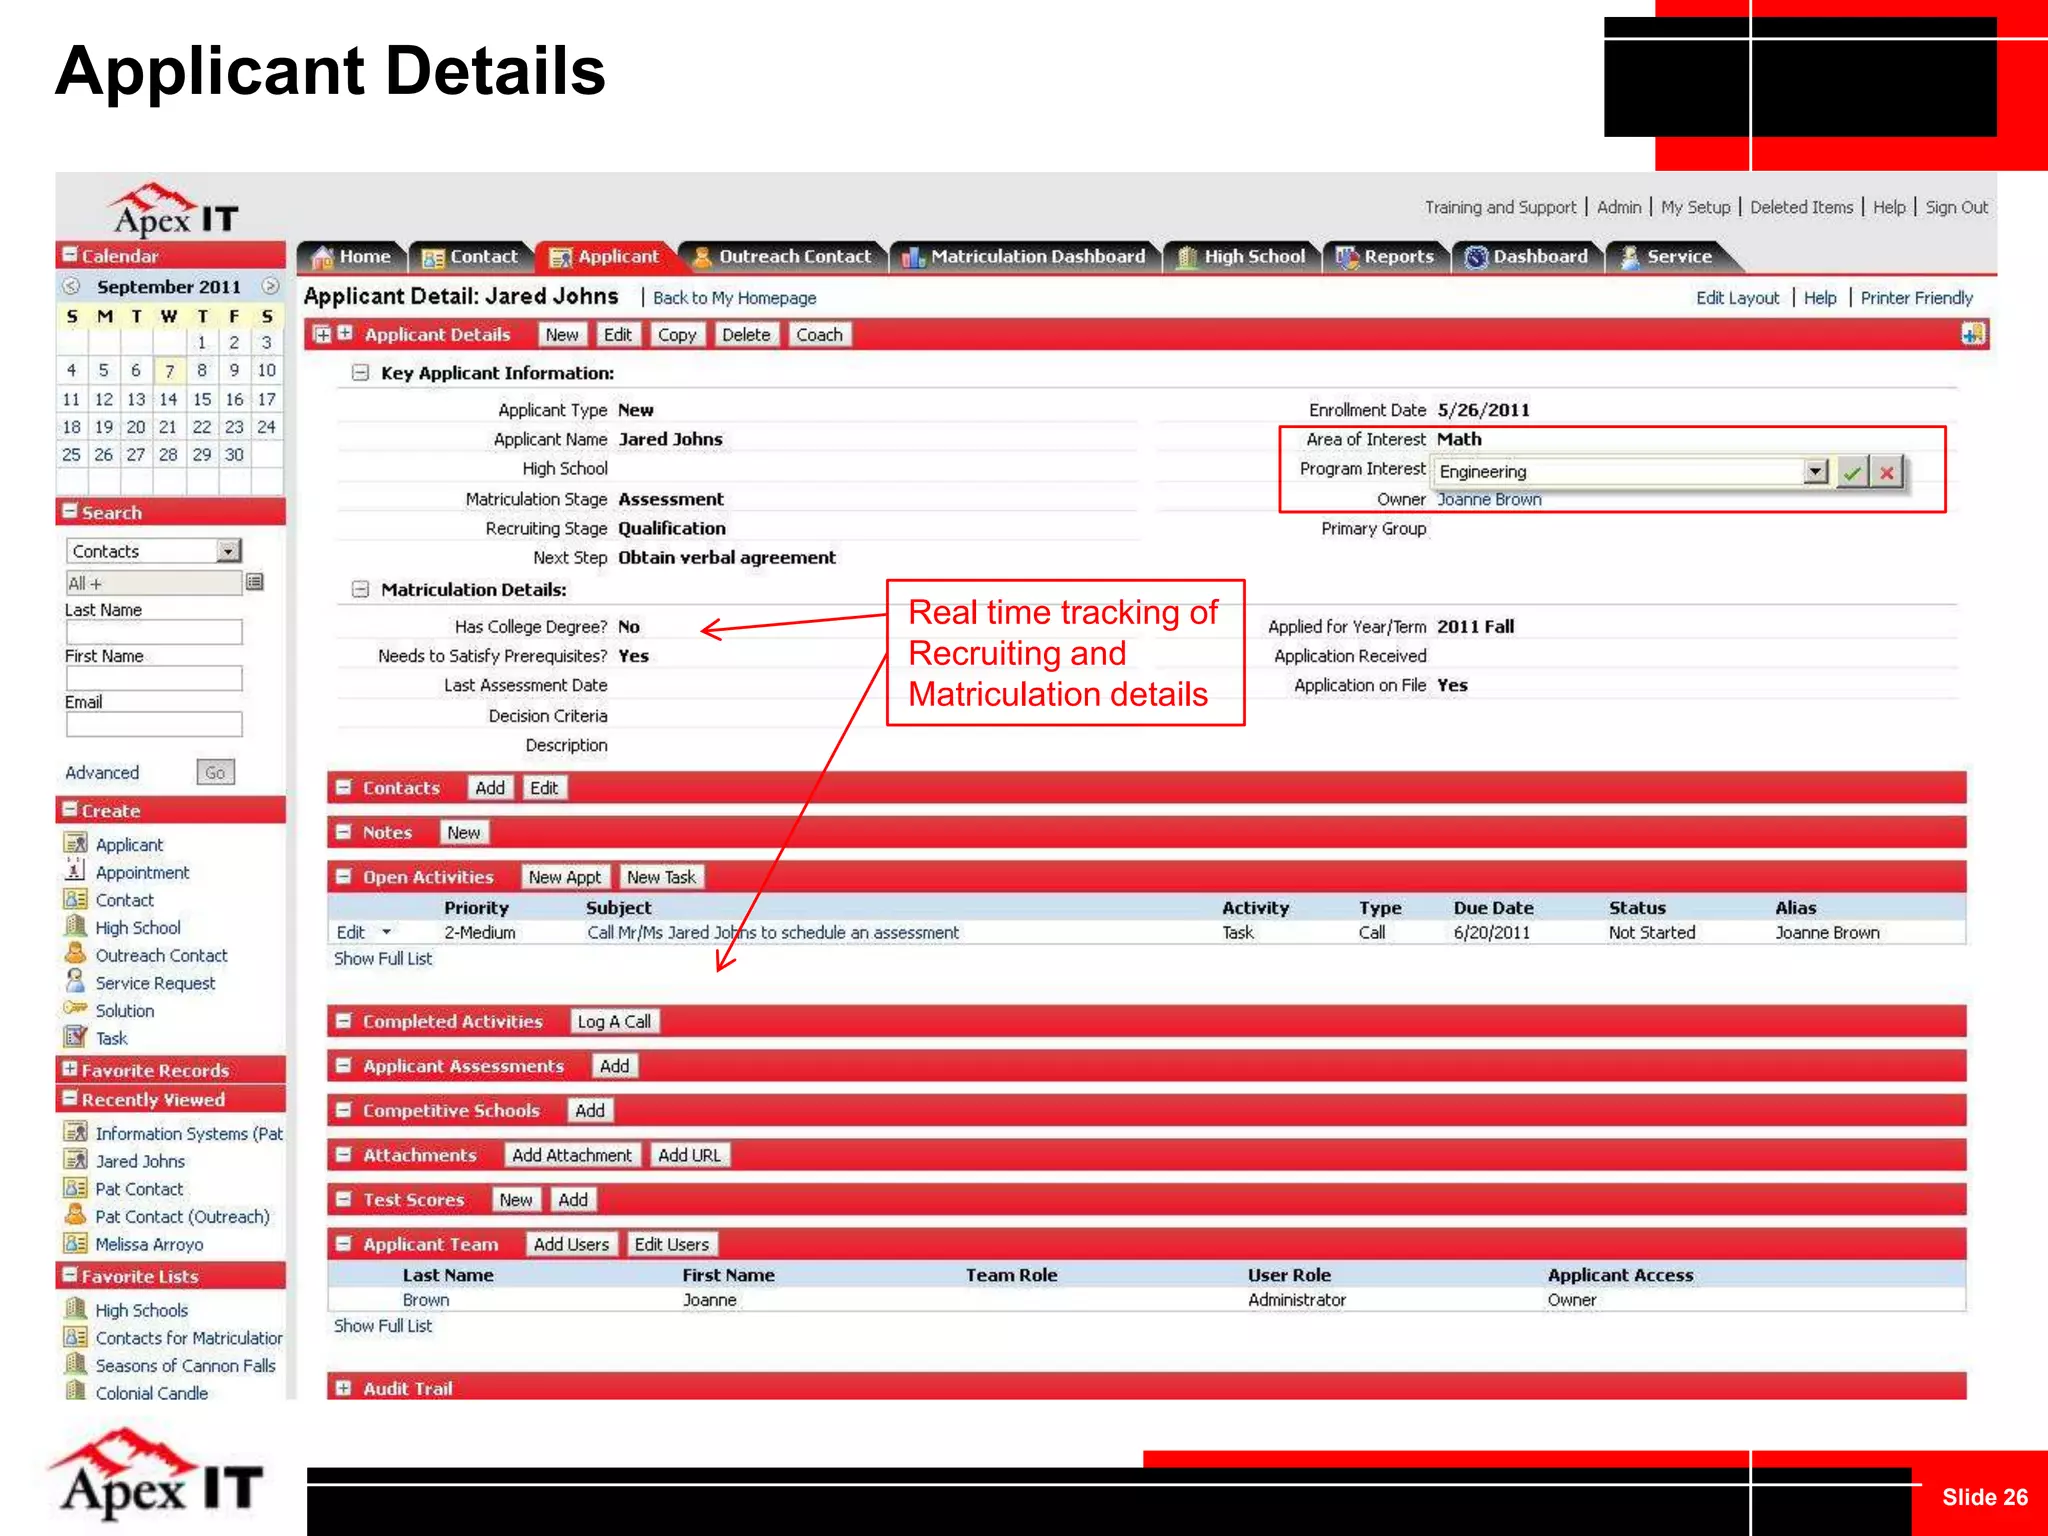2048x1536 pixels.
Task: Click the Applicant icon in Create list
Action: tap(75, 843)
